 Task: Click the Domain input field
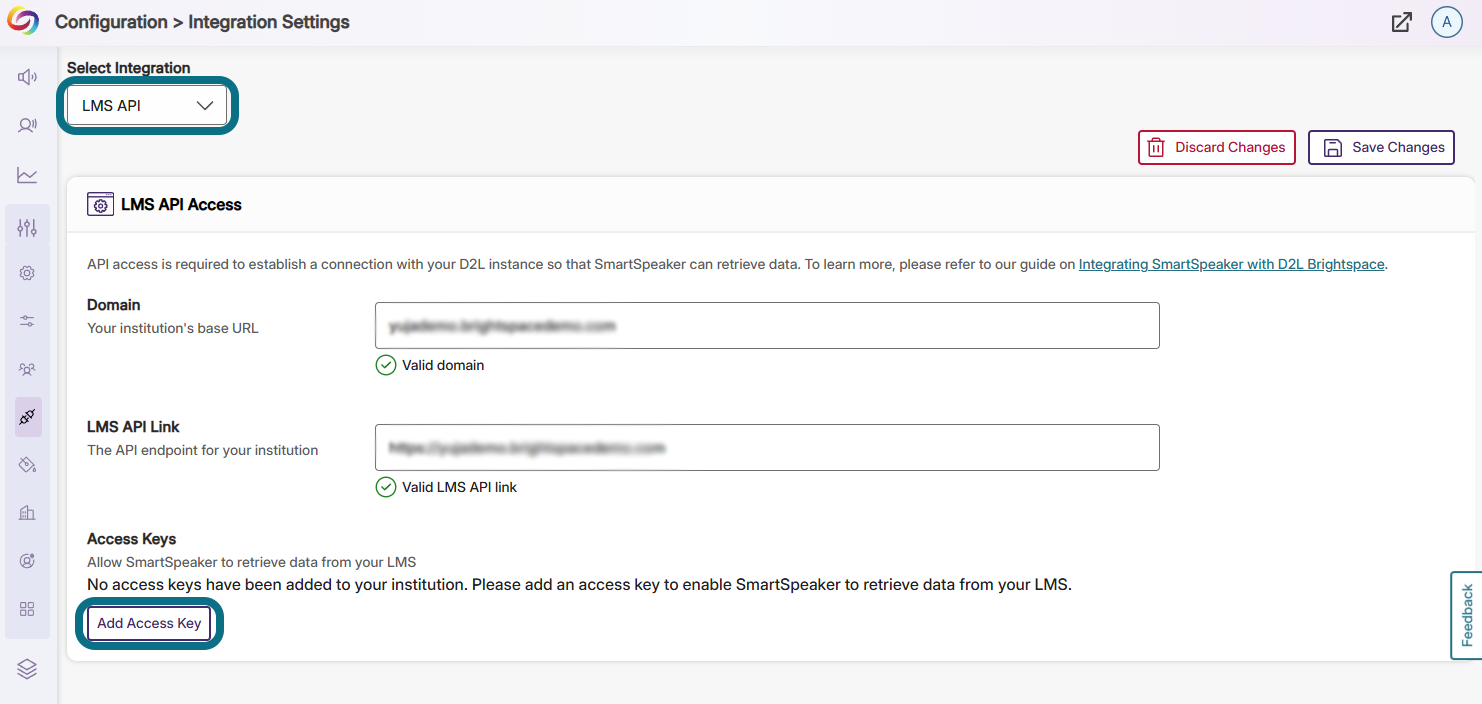766,325
